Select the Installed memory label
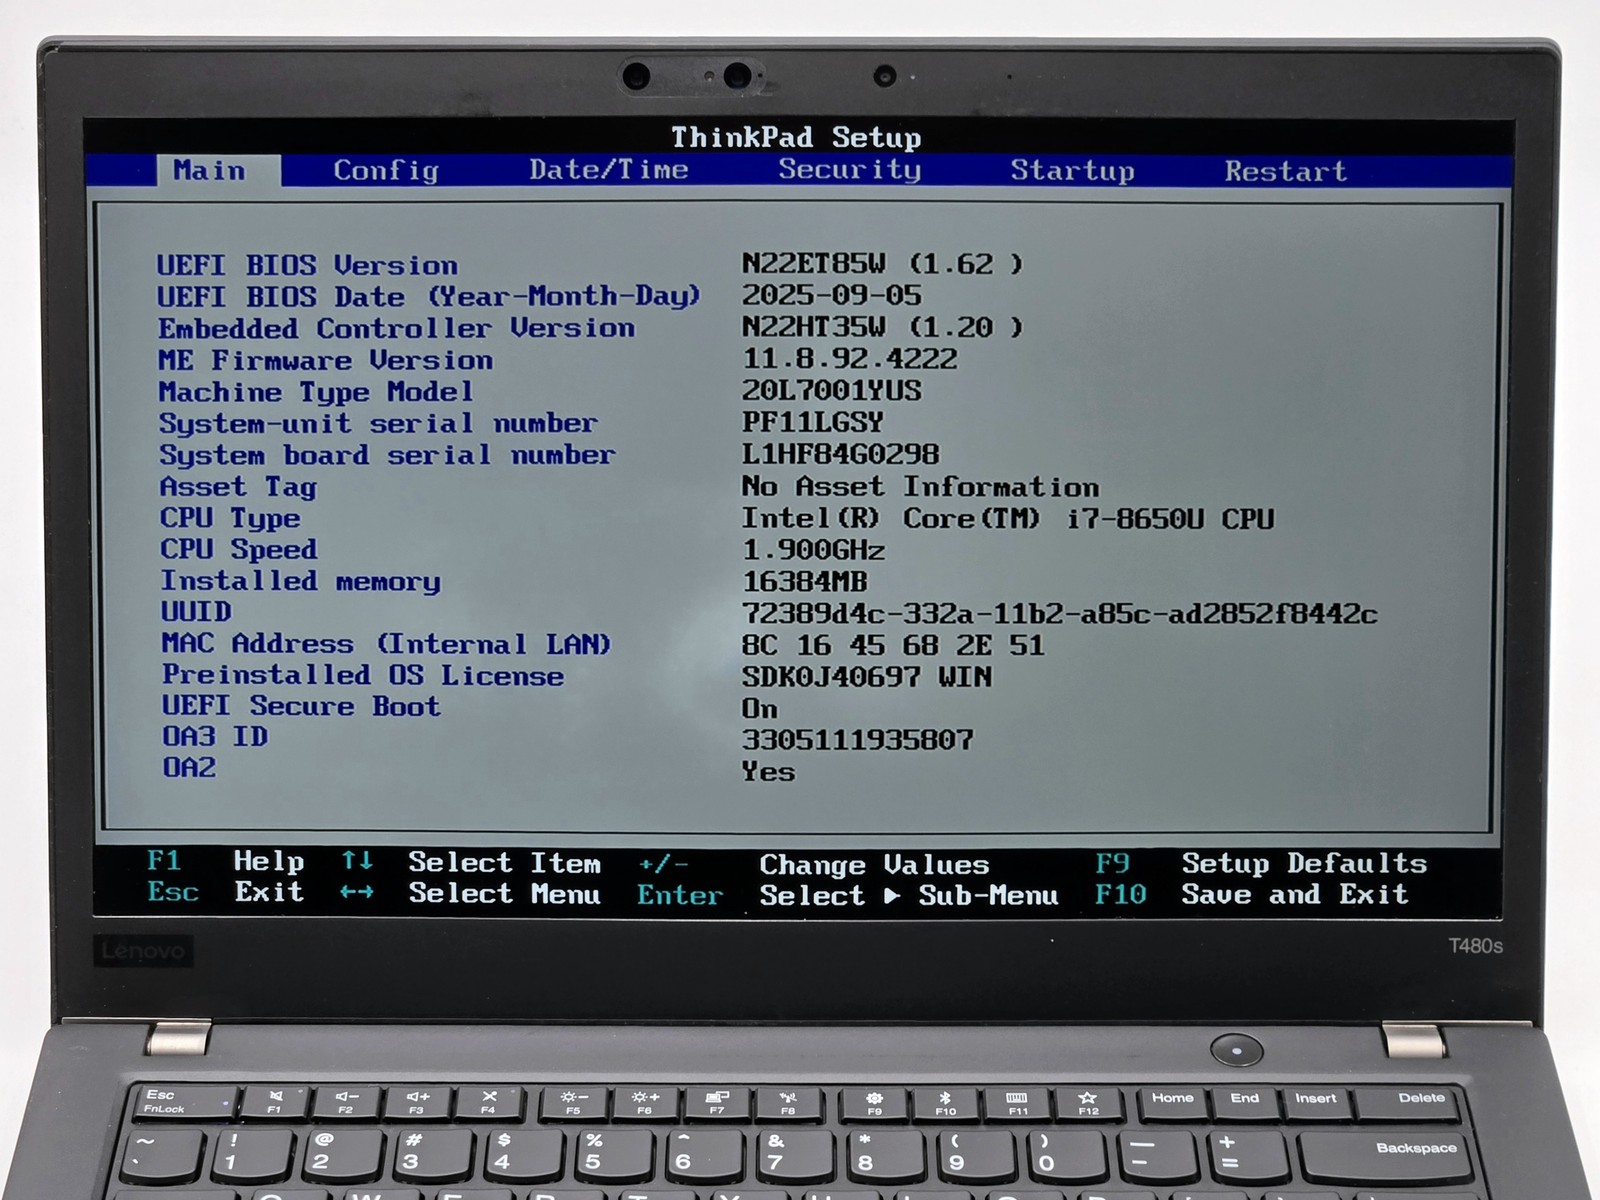 pyautogui.click(x=301, y=581)
